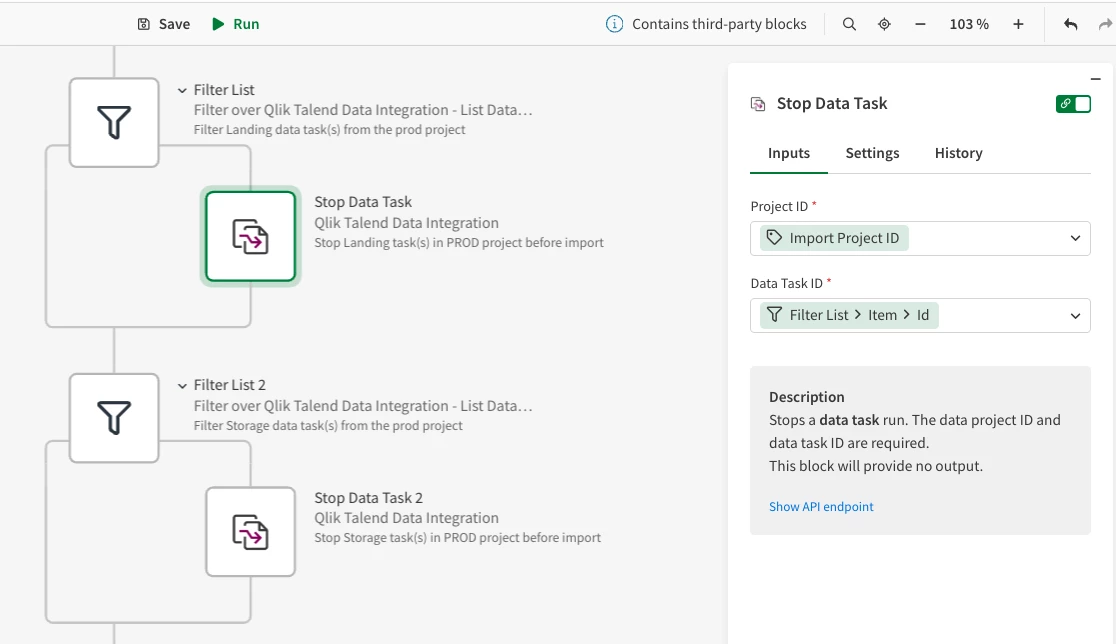Click the 103 % zoom level value
The image size is (1116, 644).
coord(969,24)
